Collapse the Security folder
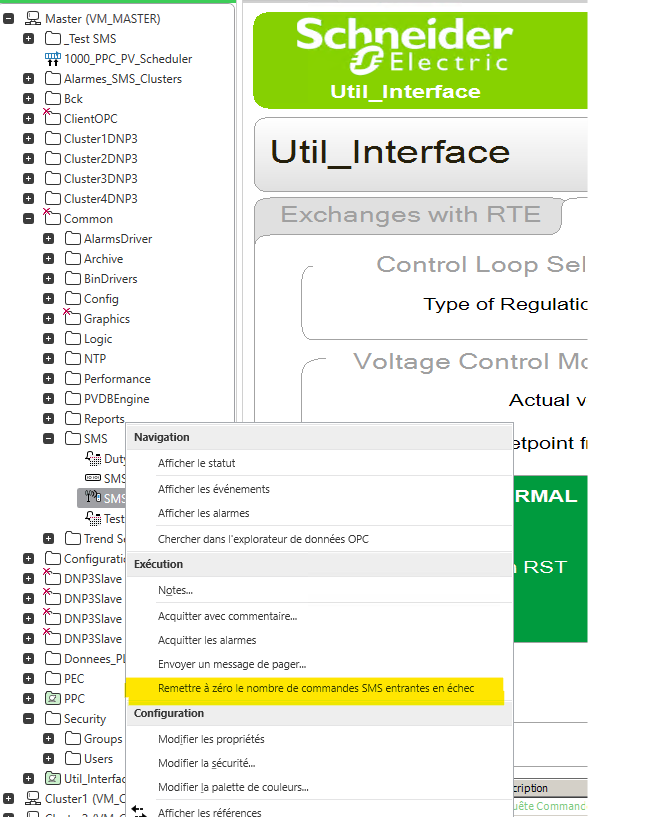This screenshot has width=670, height=817. pyautogui.click(x=29, y=718)
